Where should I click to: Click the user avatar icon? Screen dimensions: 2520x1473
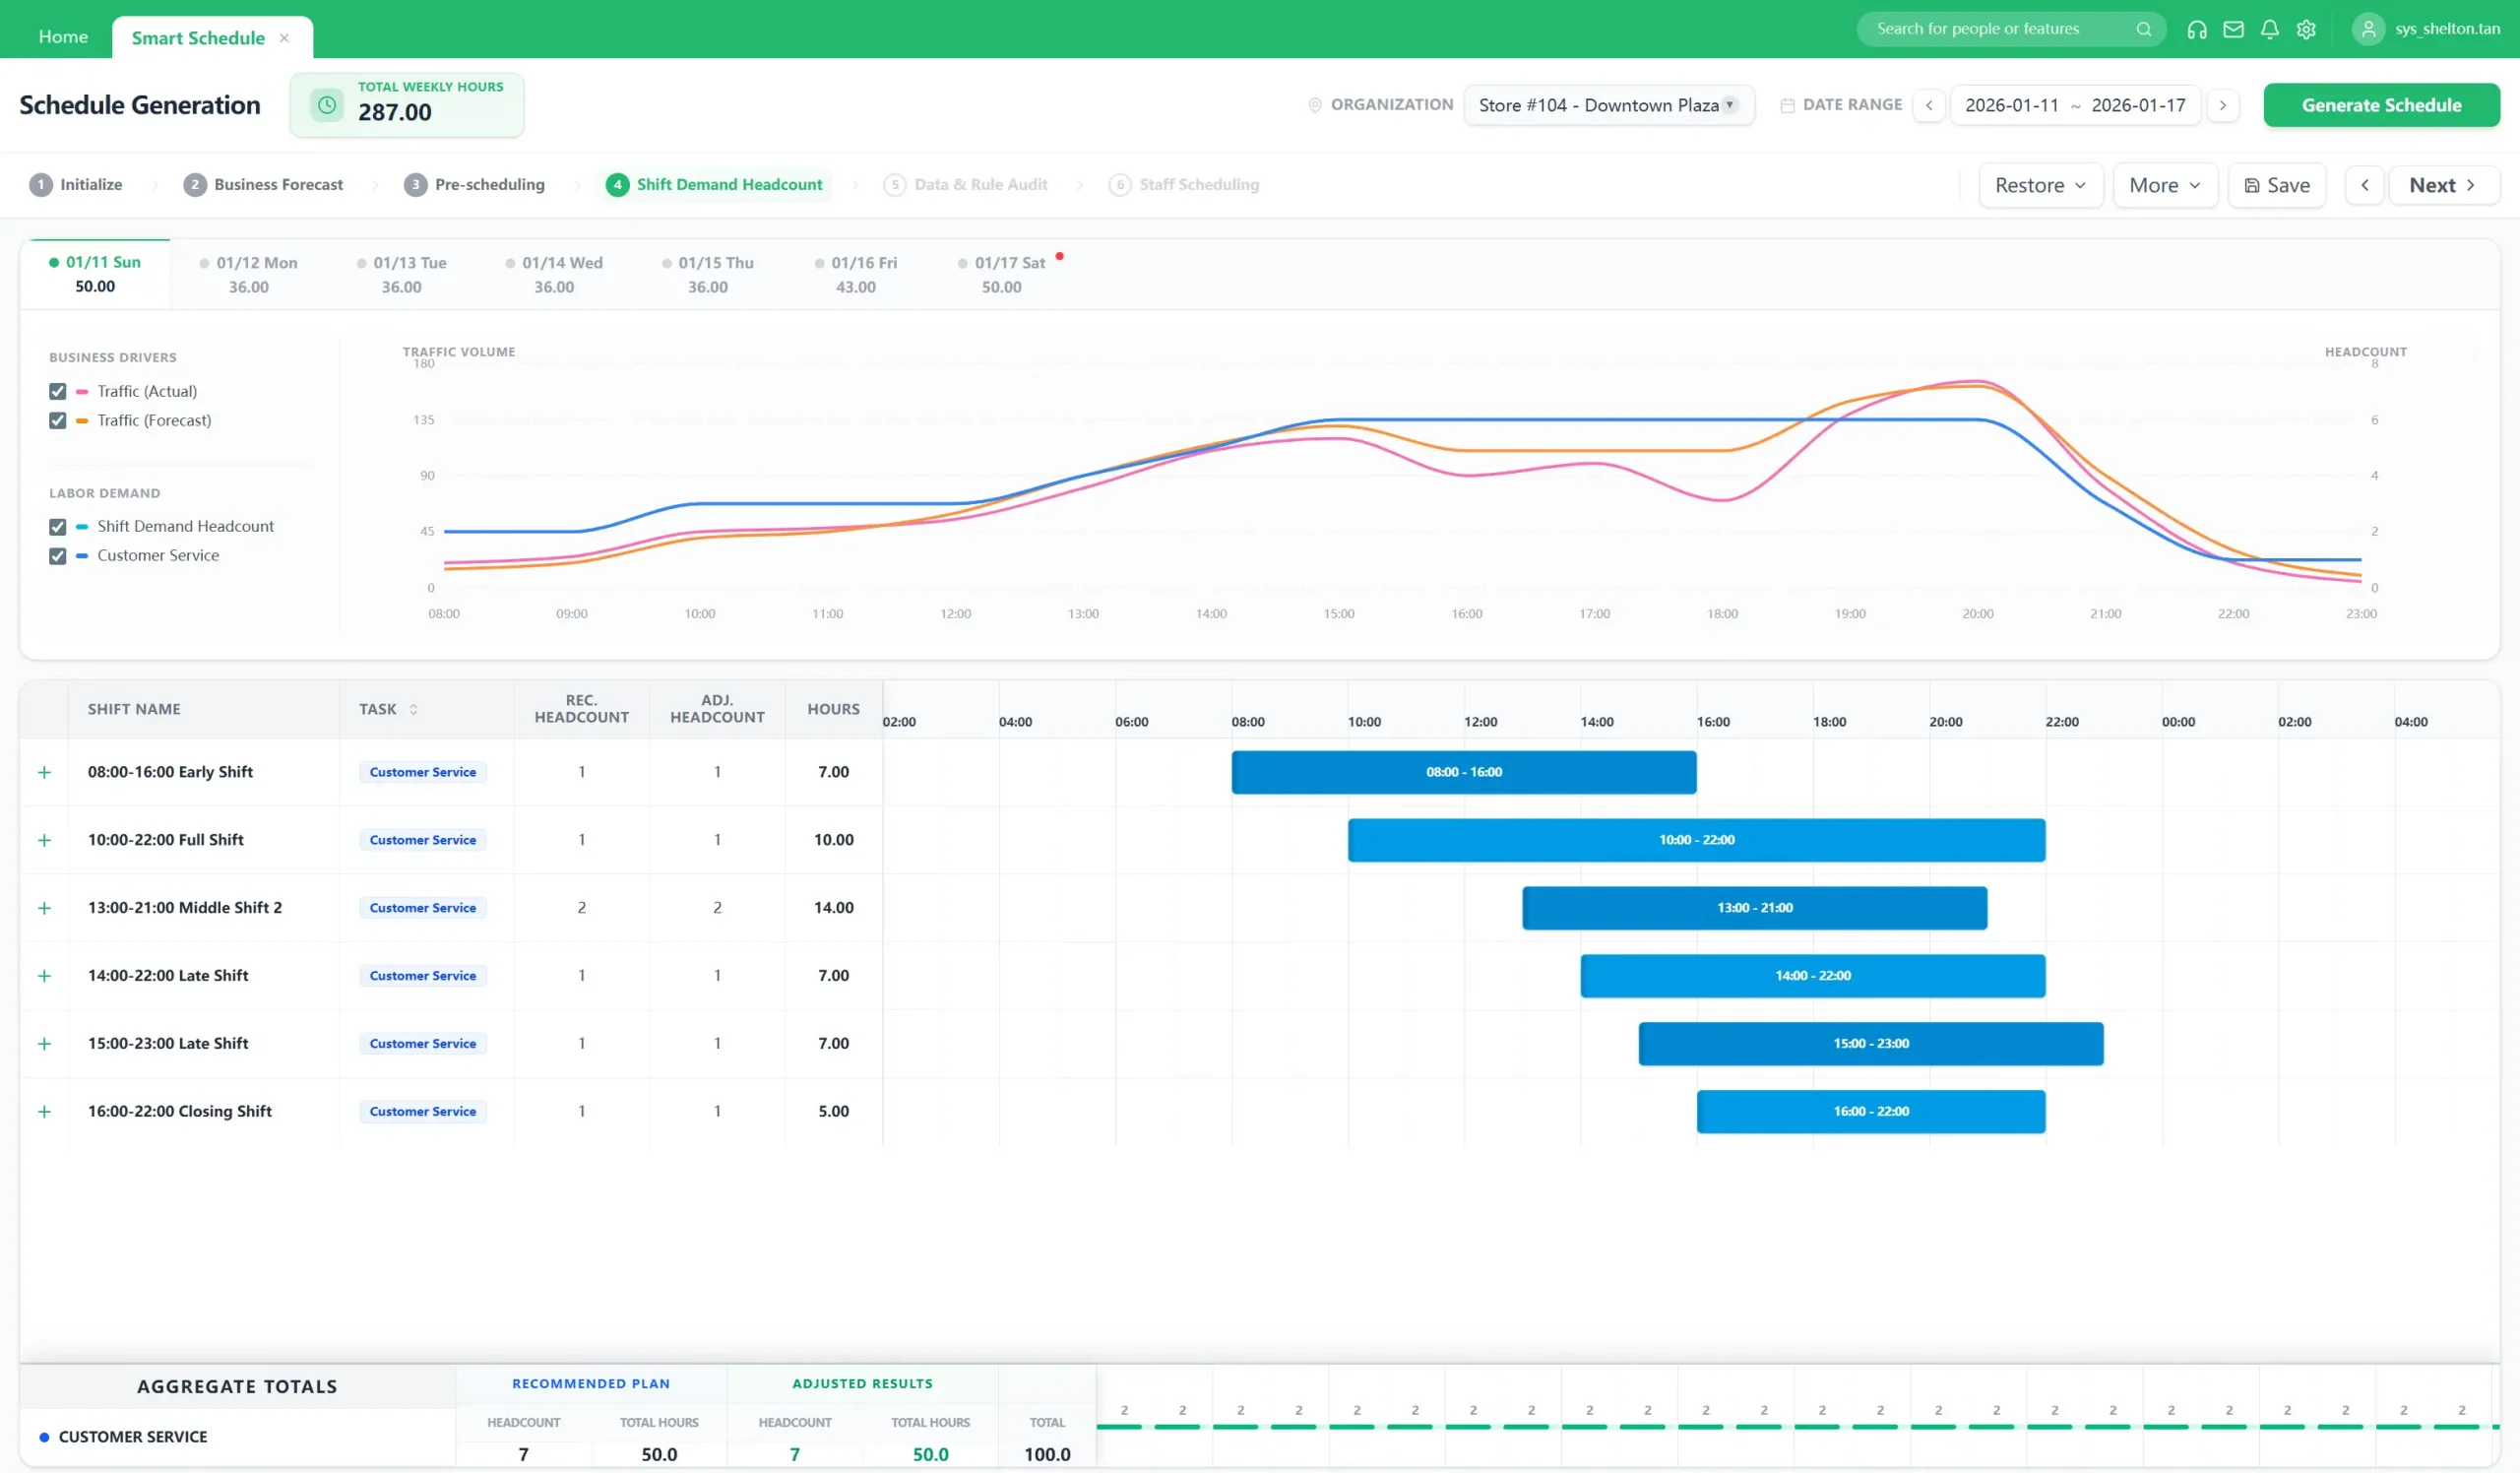click(x=2368, y=29)
